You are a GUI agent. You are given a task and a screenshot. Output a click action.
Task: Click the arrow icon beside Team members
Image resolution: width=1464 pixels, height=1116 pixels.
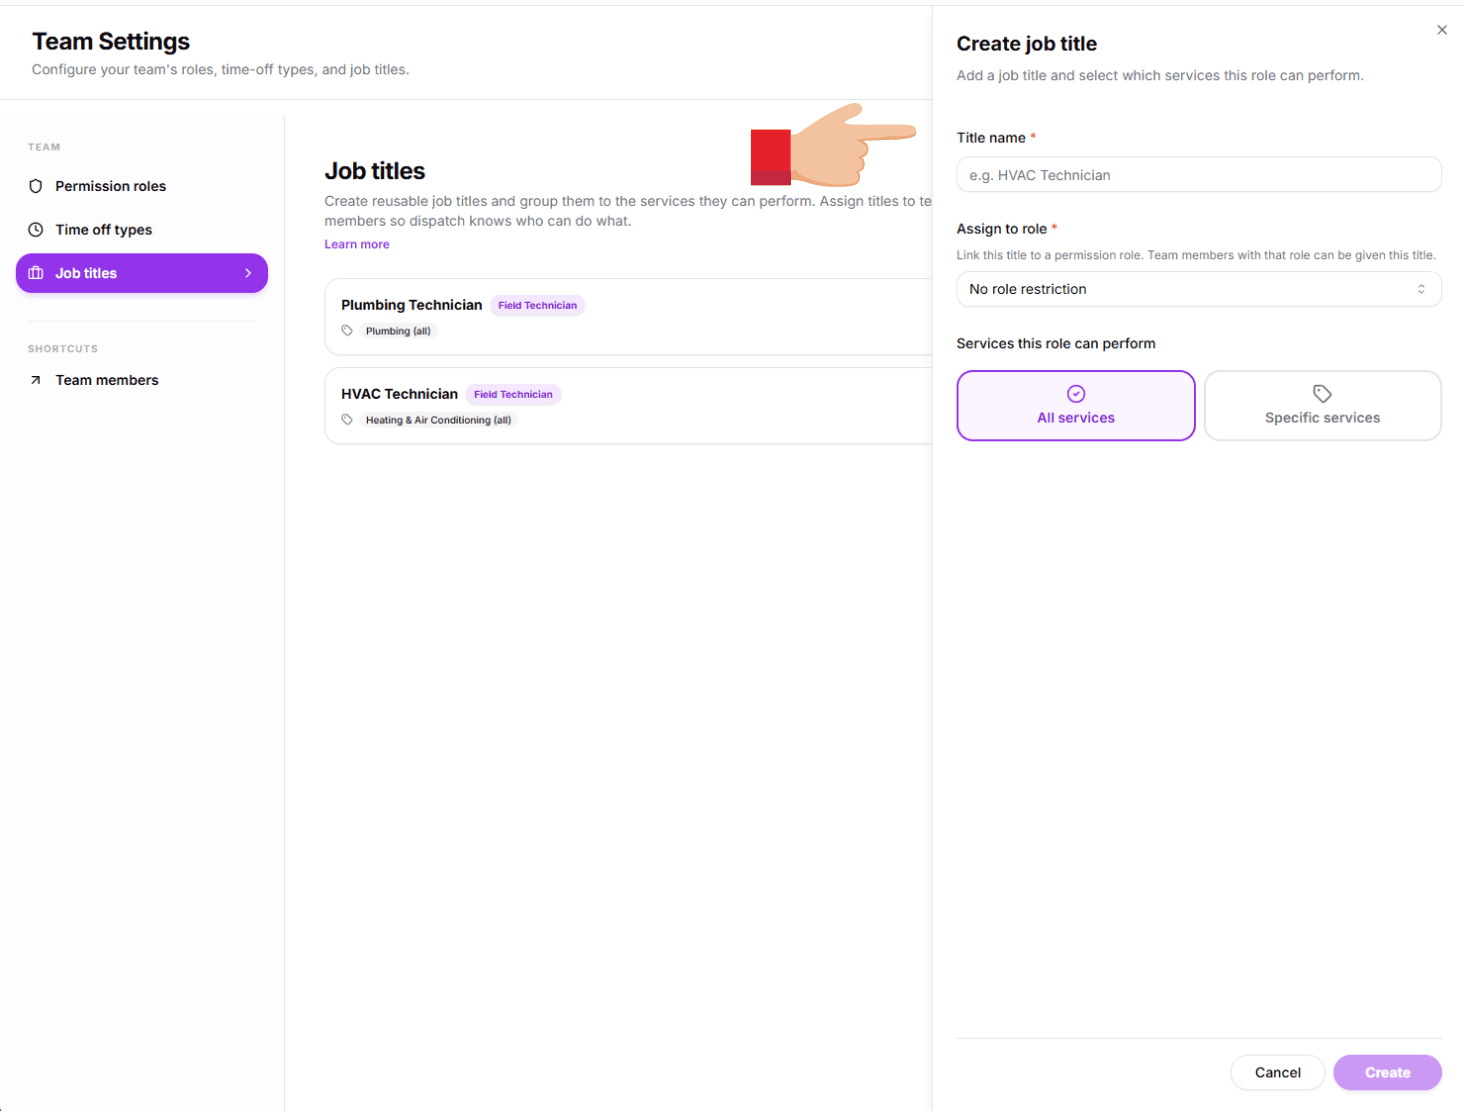tap(36, 380)
